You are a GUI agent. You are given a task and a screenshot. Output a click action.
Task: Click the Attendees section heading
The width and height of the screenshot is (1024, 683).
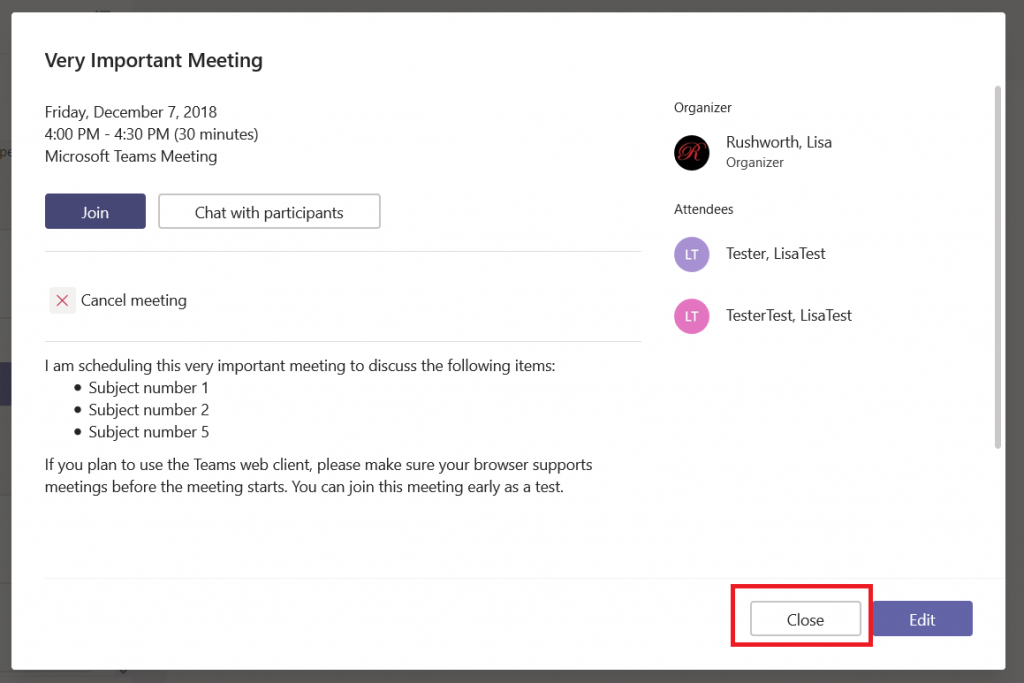(703, 210)
